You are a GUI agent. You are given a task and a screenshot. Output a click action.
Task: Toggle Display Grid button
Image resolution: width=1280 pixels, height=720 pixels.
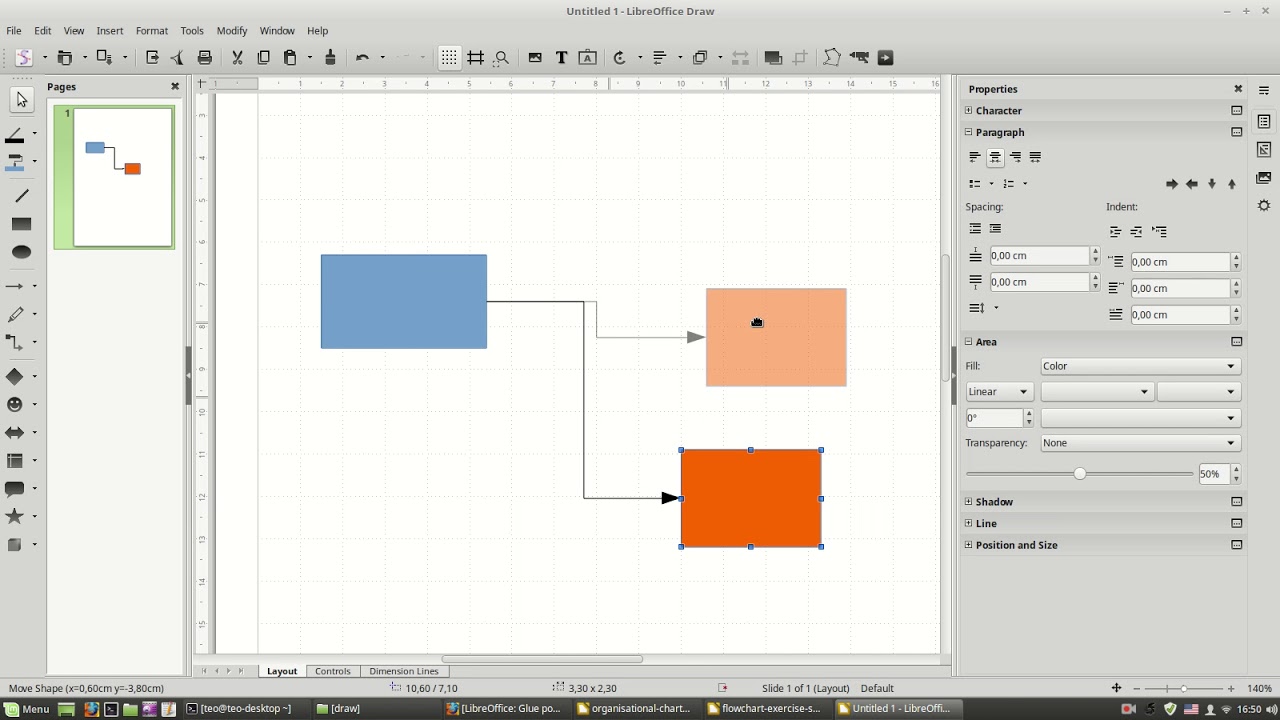449,58
